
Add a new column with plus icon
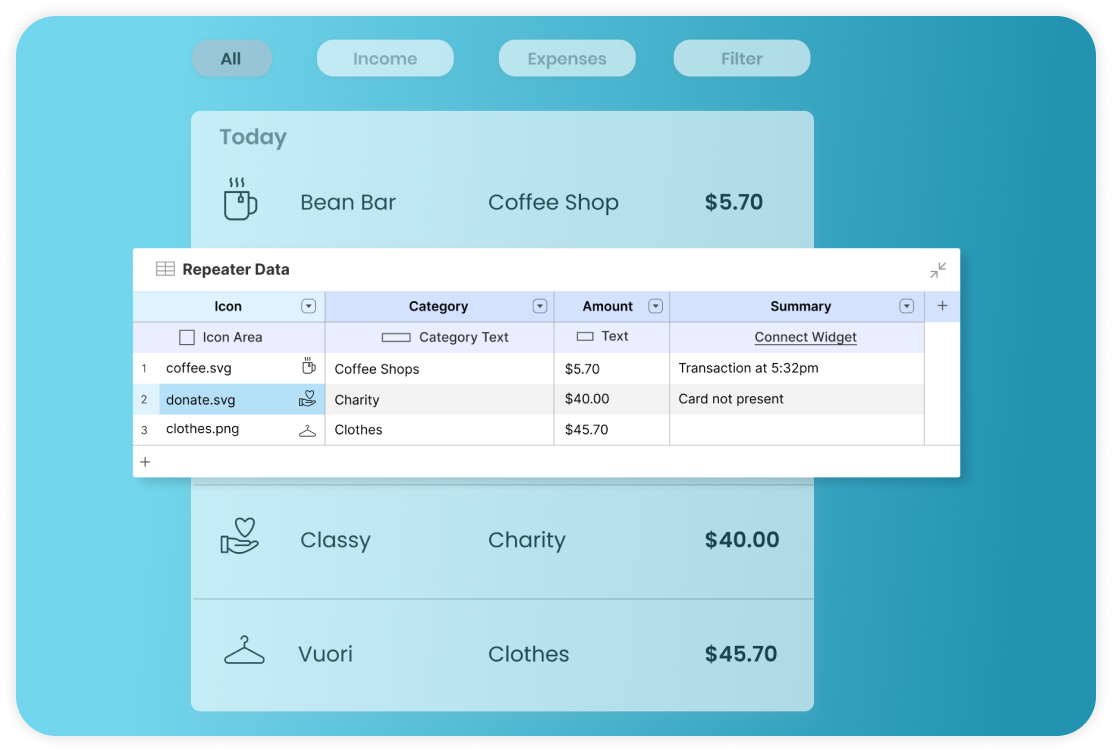pos(942,306)
